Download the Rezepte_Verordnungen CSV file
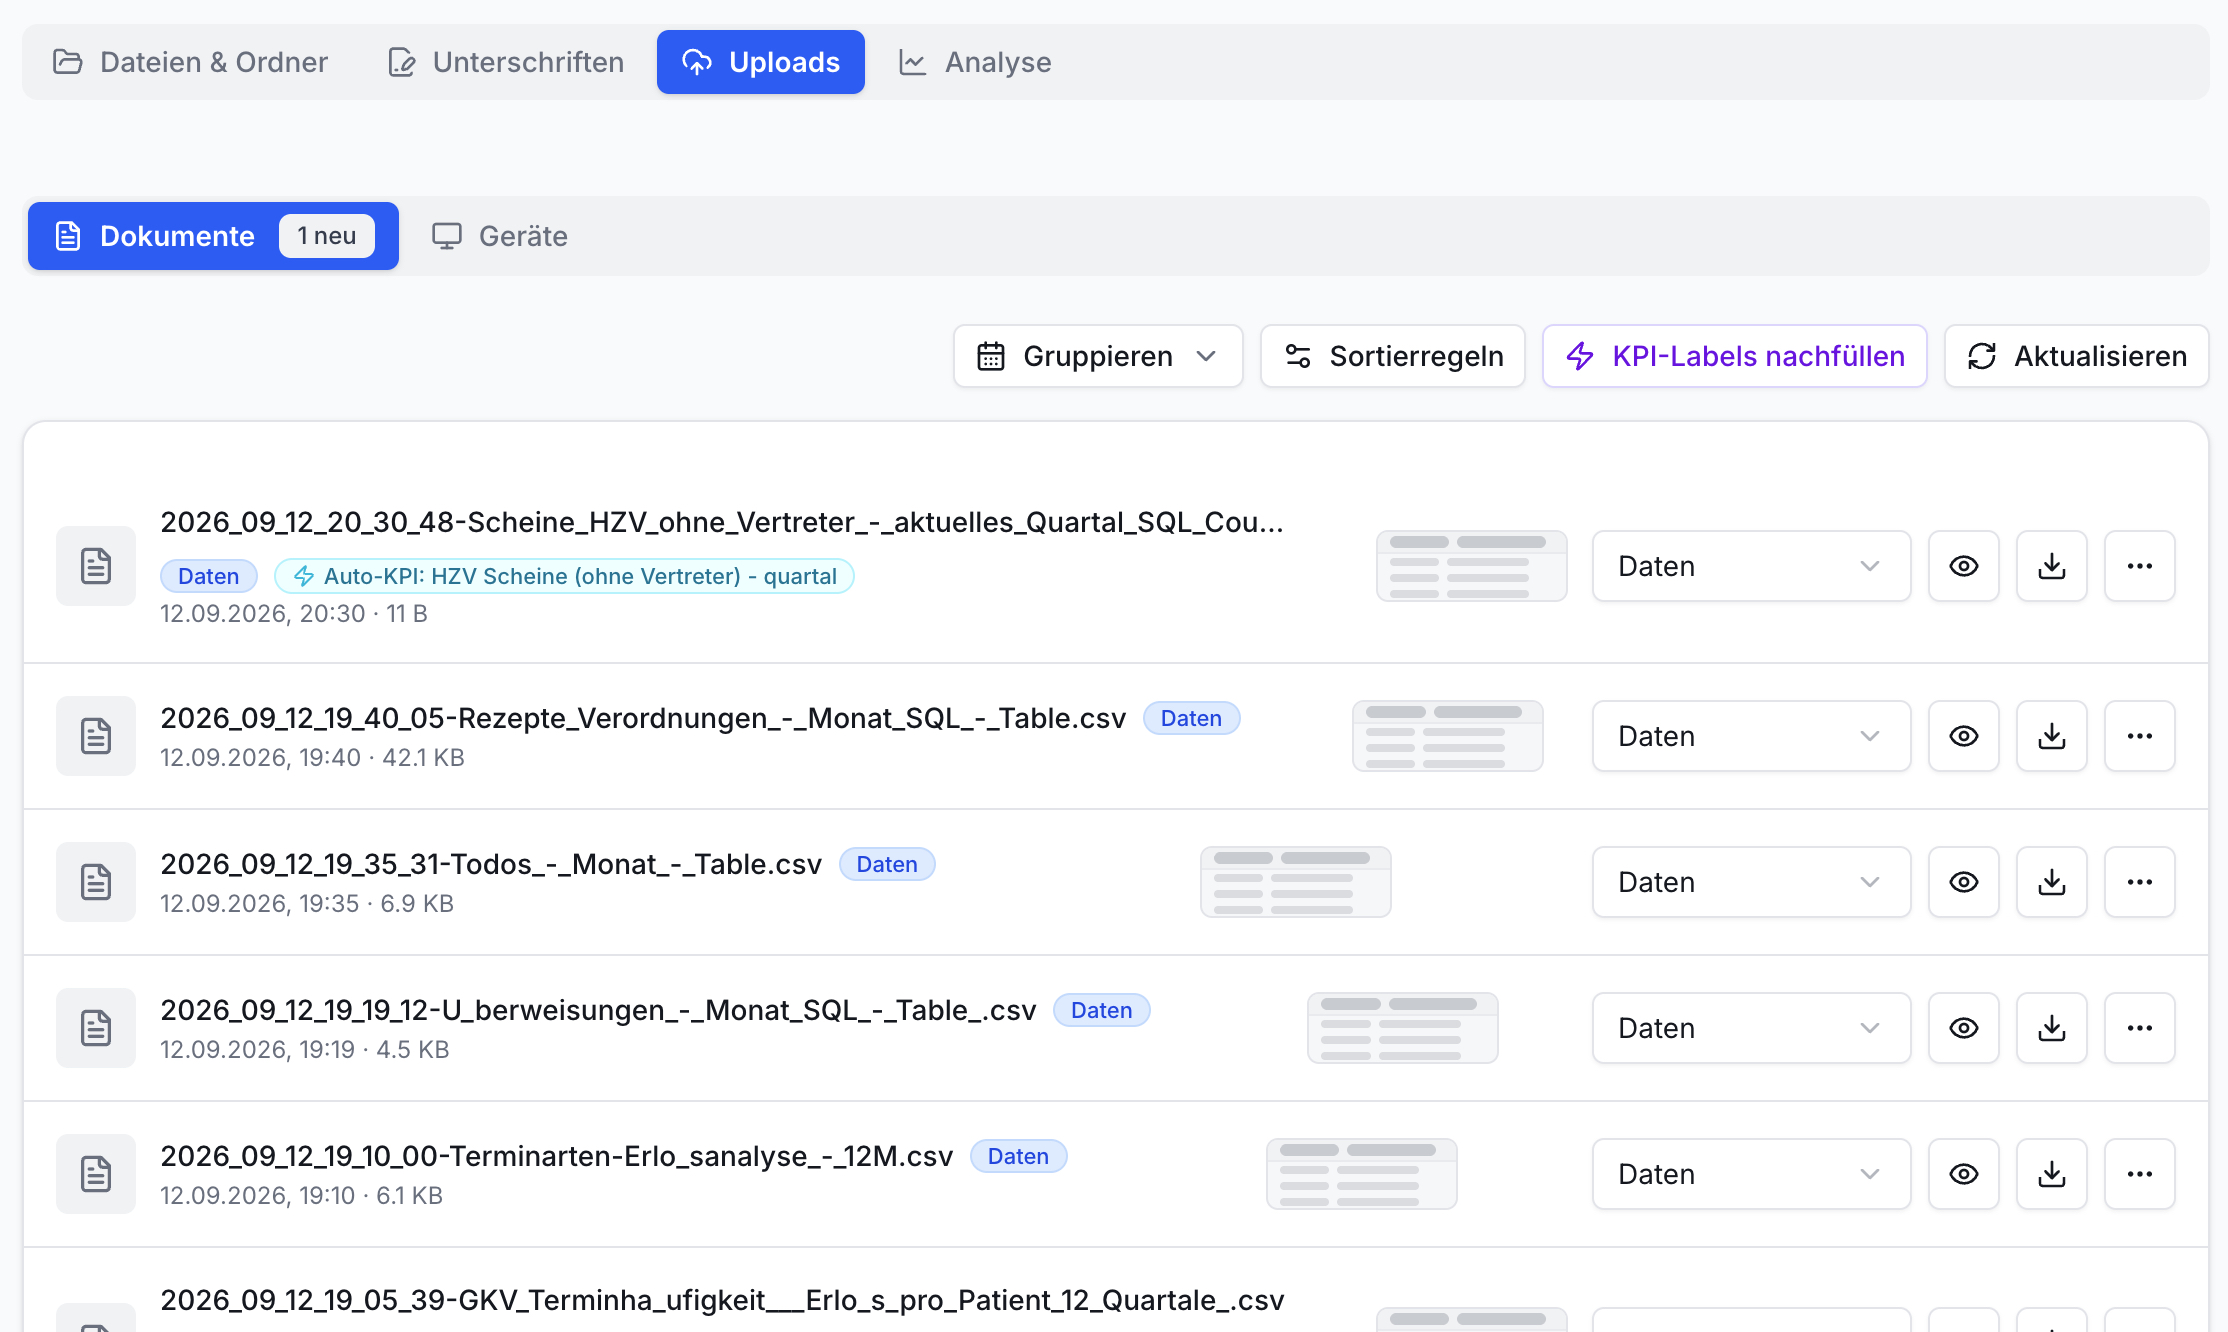The image size is (2228, 1332). tap(2051, 736)
